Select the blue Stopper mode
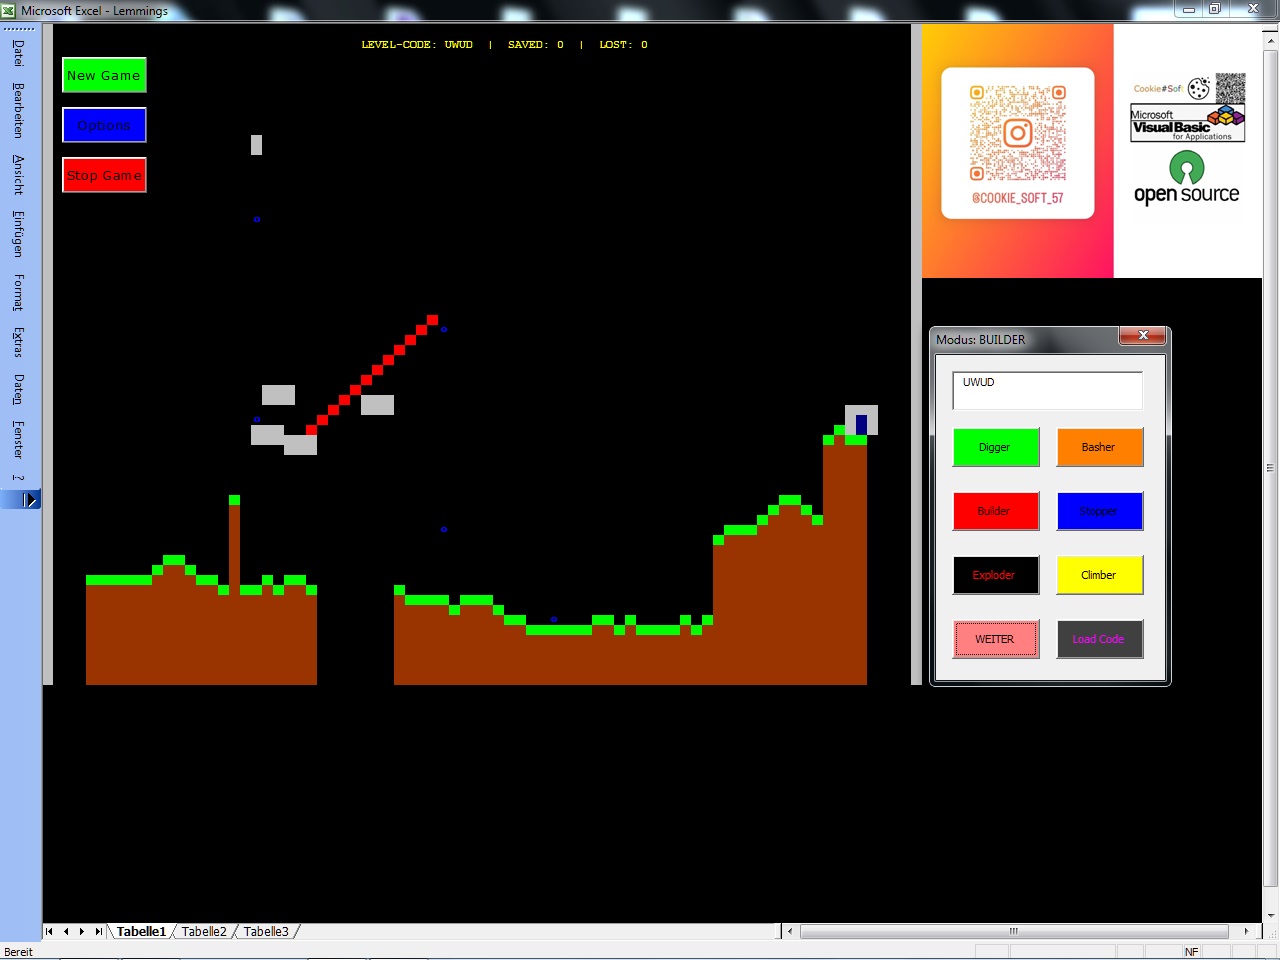Image resolution: width=1280 pixels, height=960 pixels. coord(1100,511)
